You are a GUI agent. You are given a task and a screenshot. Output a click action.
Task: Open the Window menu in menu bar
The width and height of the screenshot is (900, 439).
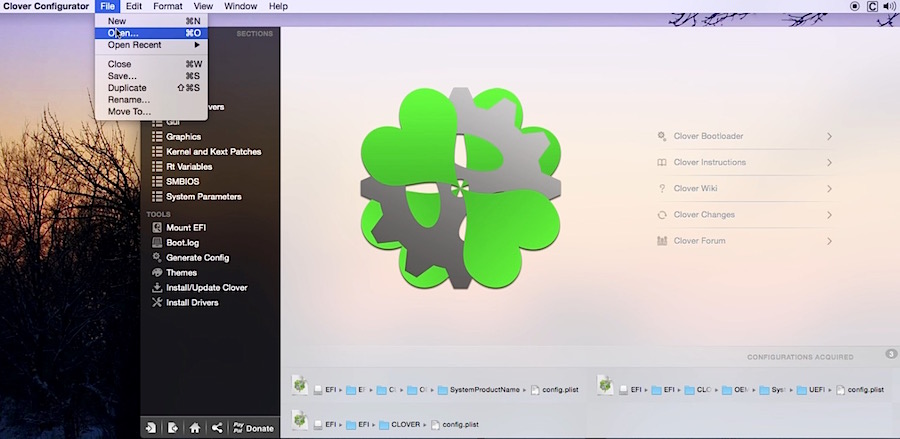240,6
